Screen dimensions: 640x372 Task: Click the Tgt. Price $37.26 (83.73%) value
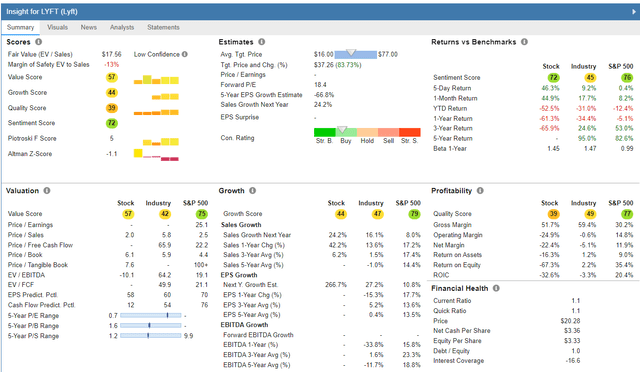[338, 65]
